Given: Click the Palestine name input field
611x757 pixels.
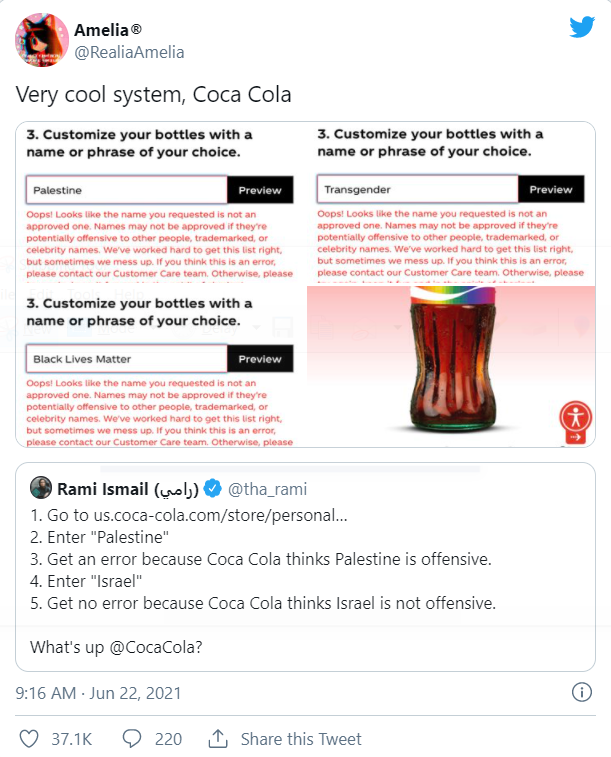Looking at the screenshot, I should tap(126, 190).
